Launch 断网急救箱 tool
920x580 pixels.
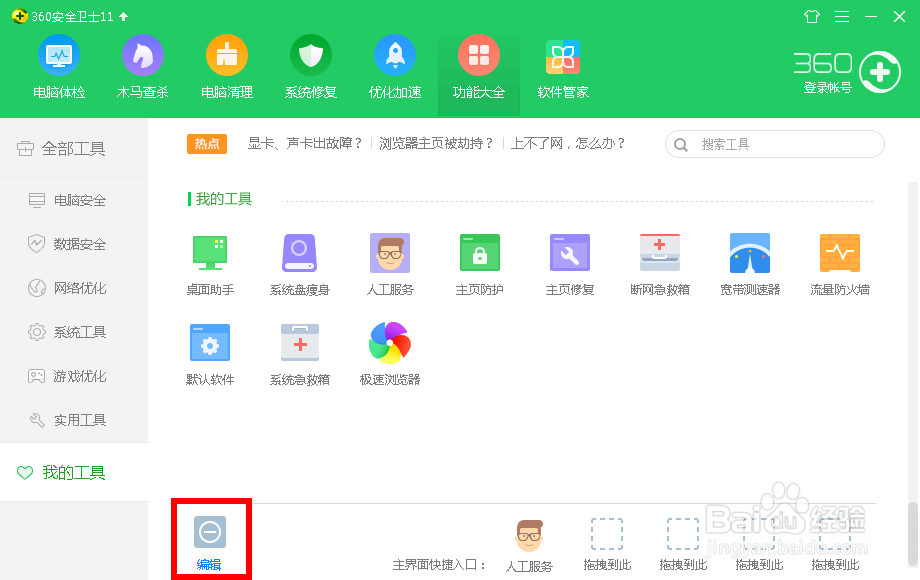pyautogui.click(x=660, y=264)
